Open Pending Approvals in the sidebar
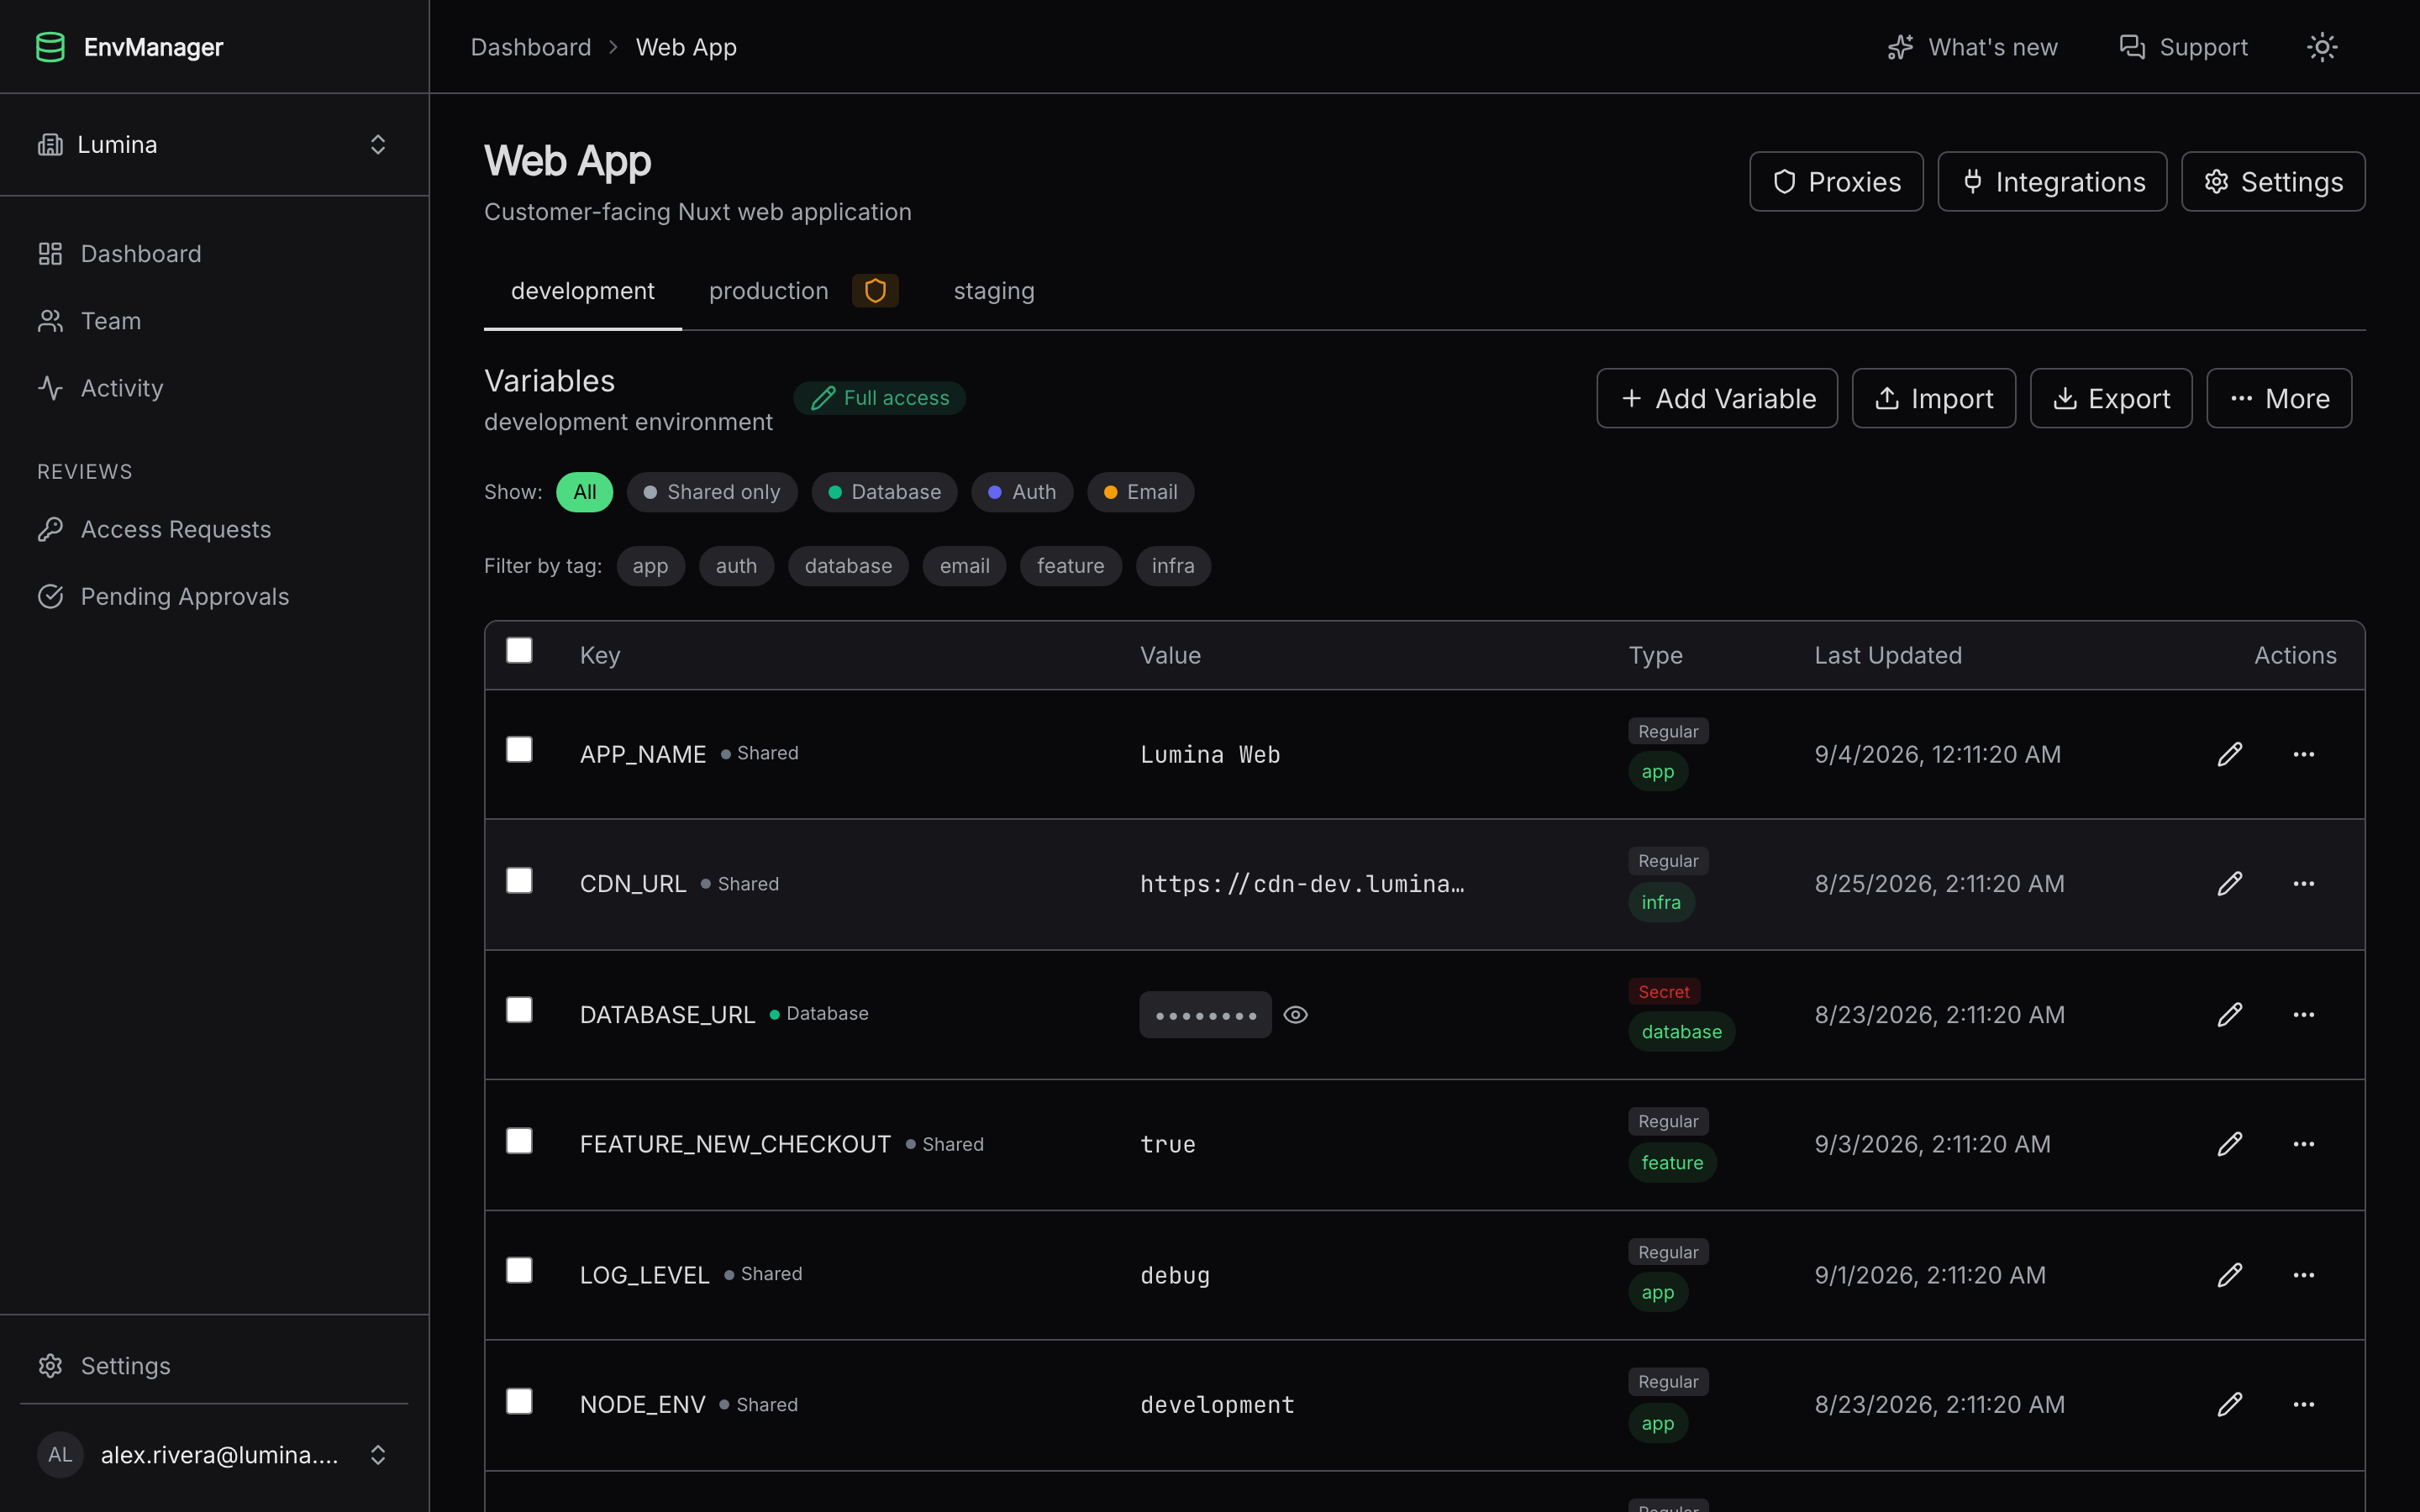 (x=214, y=597)
